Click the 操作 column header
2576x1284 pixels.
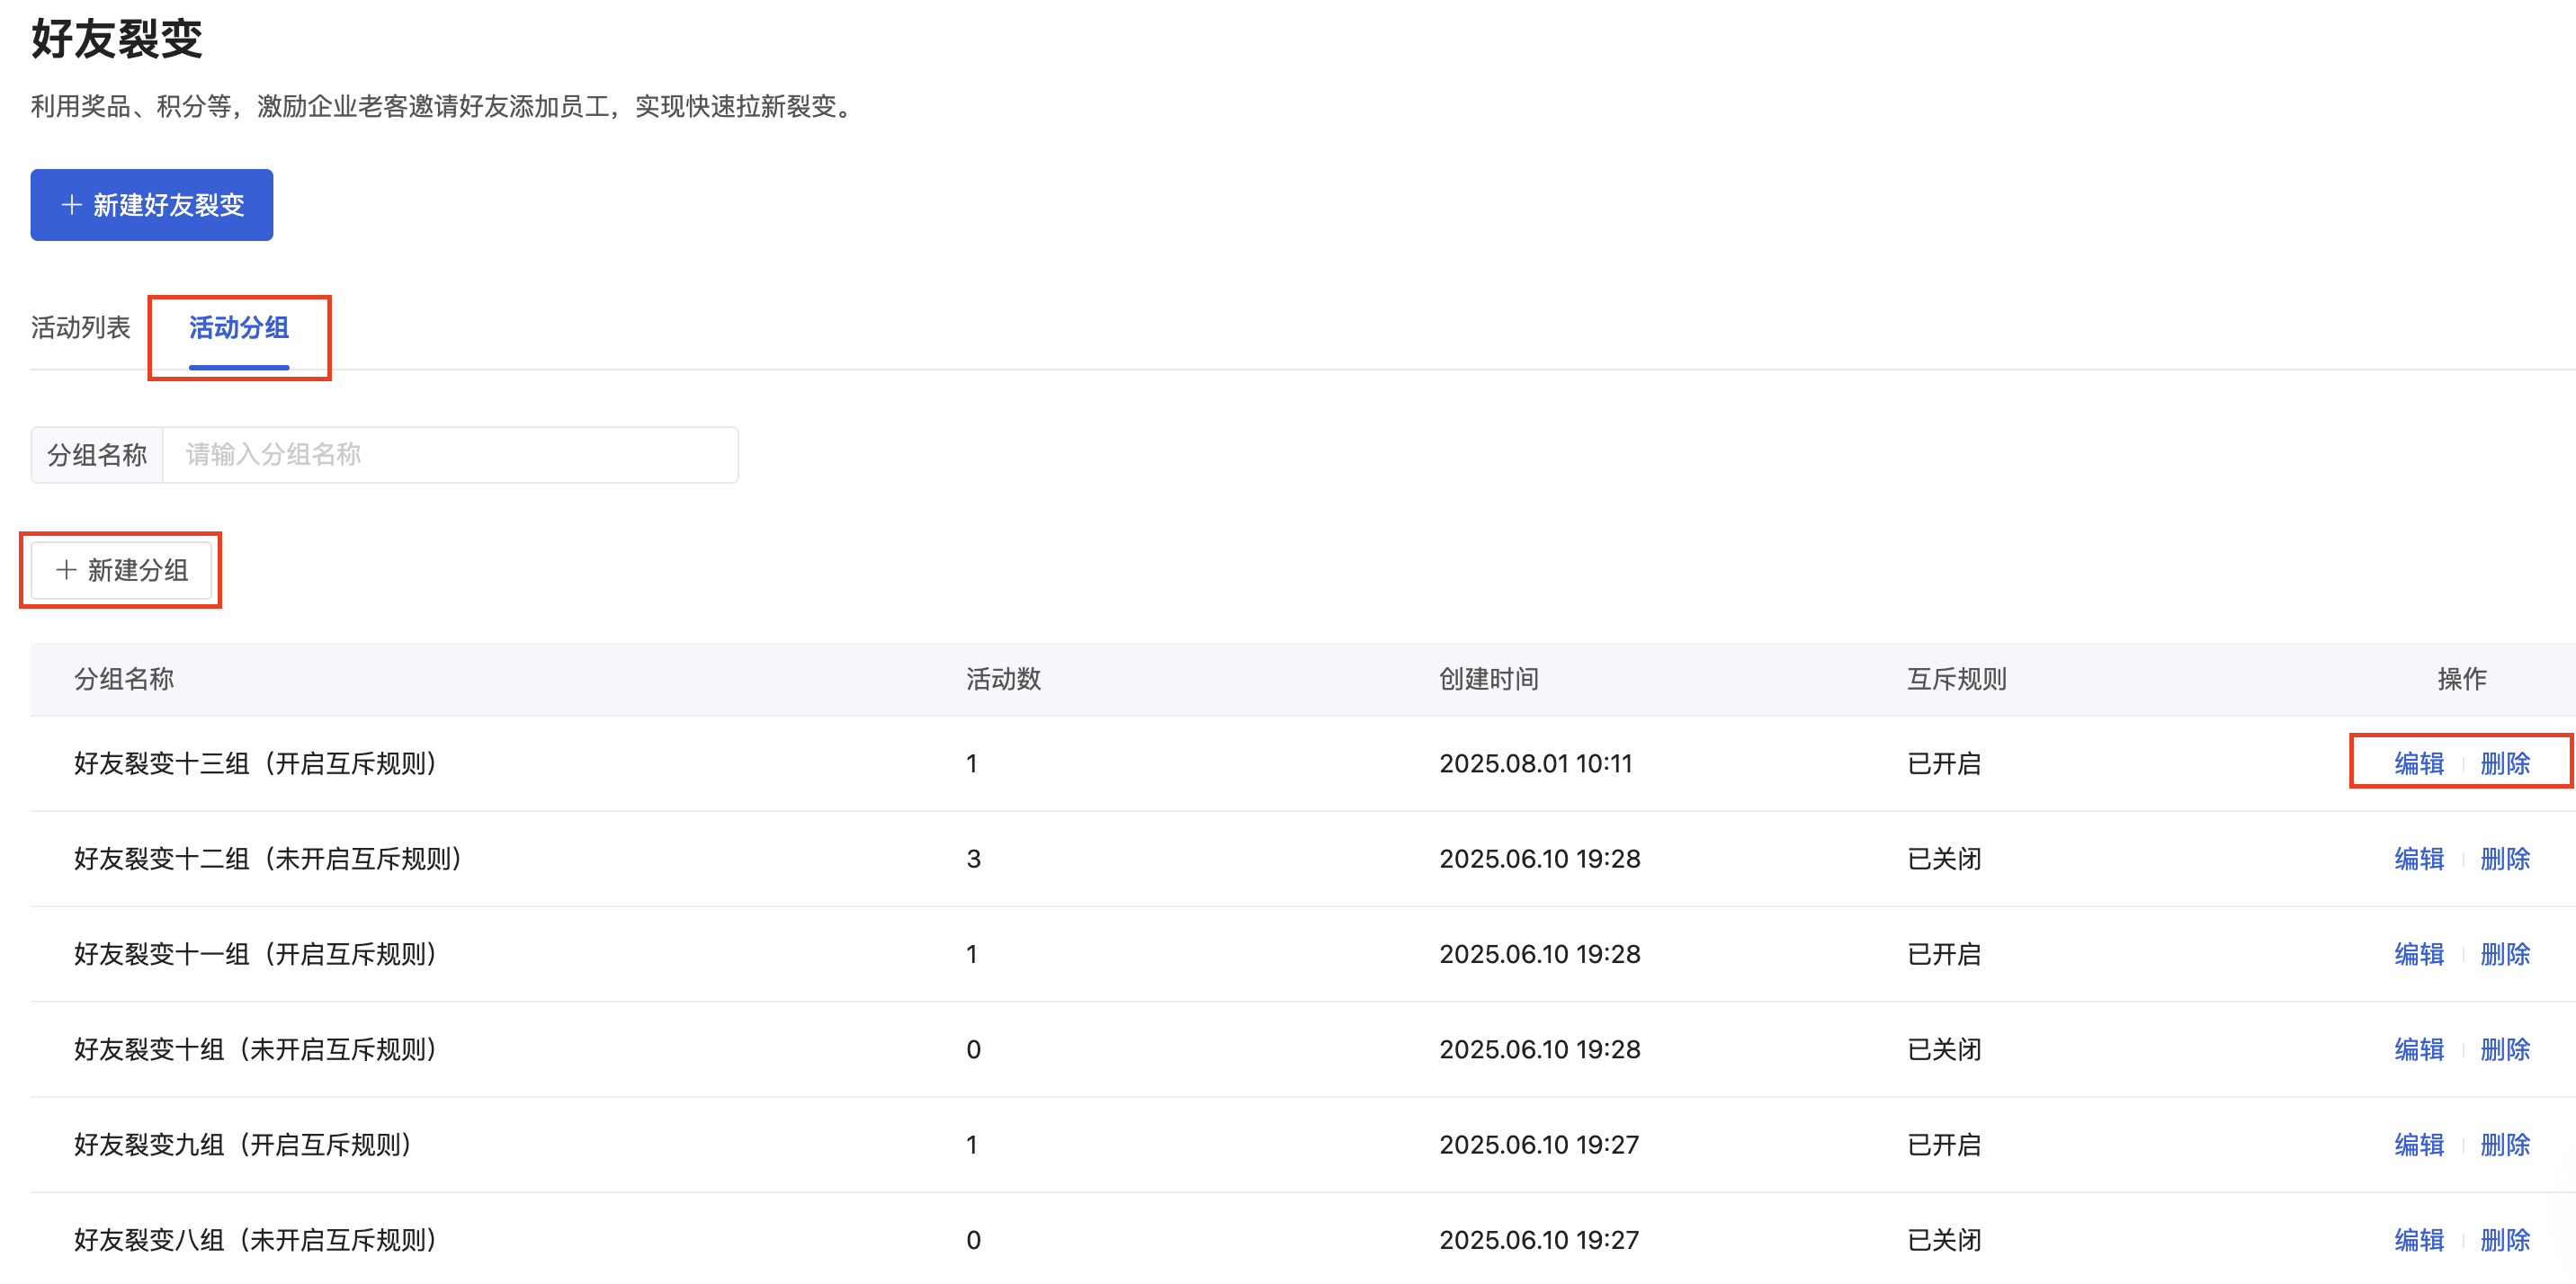[2462, 679]
